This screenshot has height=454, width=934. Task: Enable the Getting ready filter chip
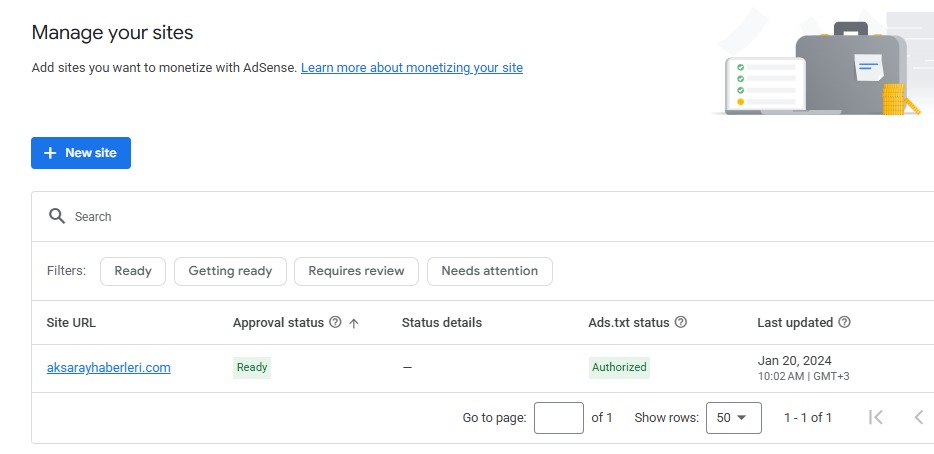coord(230,271)
